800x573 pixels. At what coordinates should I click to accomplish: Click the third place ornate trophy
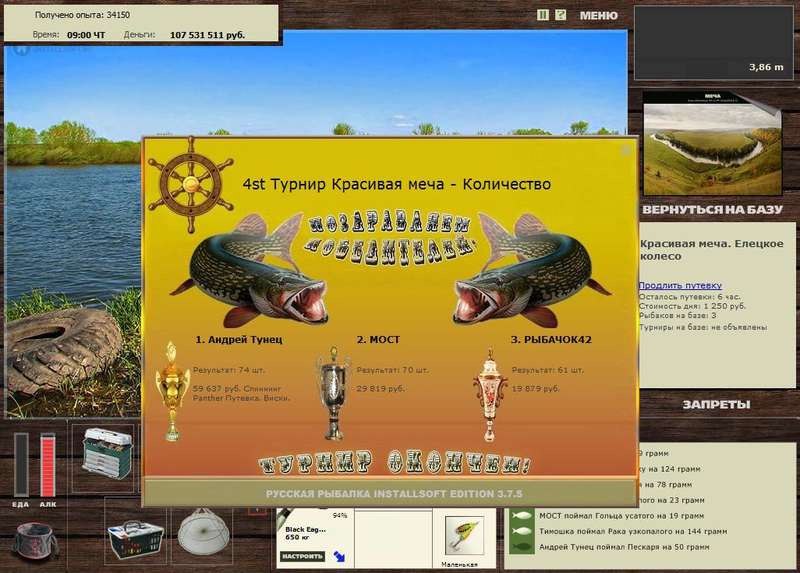(x=490, y=395)
